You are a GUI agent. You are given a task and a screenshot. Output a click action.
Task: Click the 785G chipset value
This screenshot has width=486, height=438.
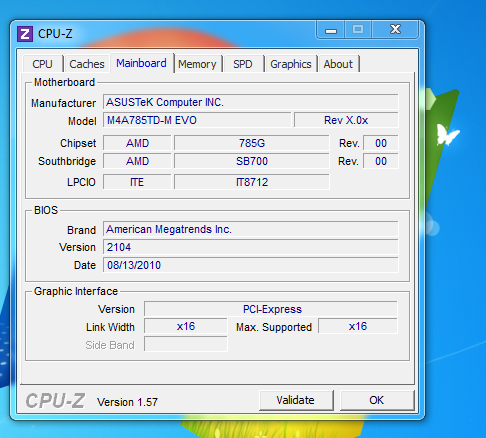[252, 143]
